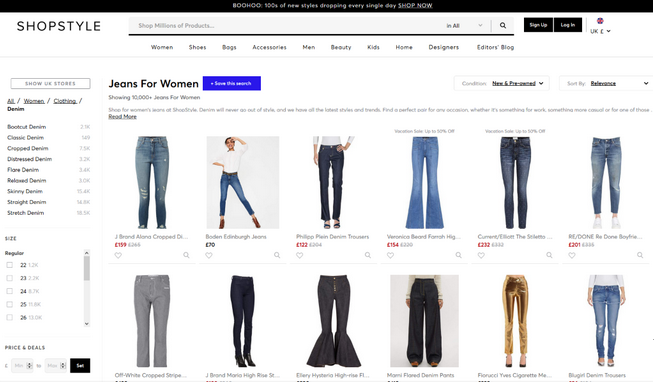Image resolution: width=654 pixels, height=382 pixels.
Task: Check size 23 checkbox
Action: click(10, 278)
